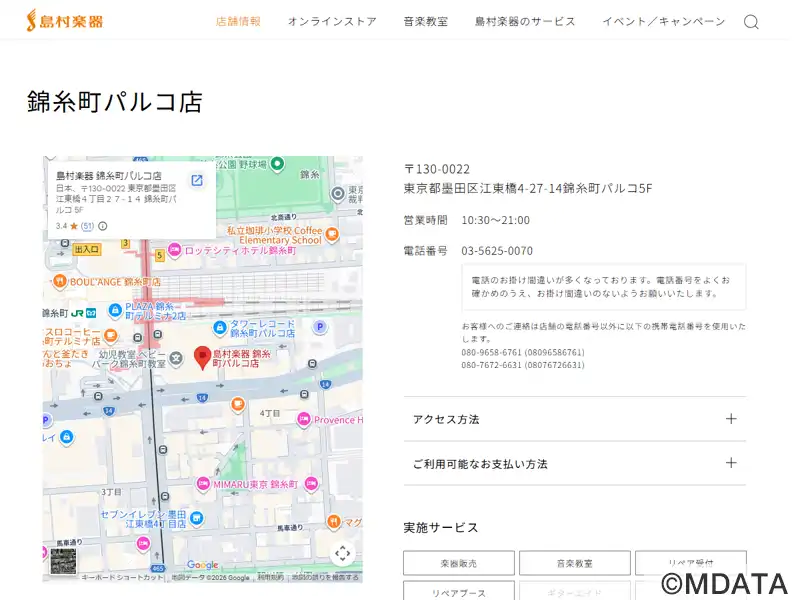Click the rating info icon in map card
Image resolution: width=800 pixels, height=600 pixels.
(103, 226)
